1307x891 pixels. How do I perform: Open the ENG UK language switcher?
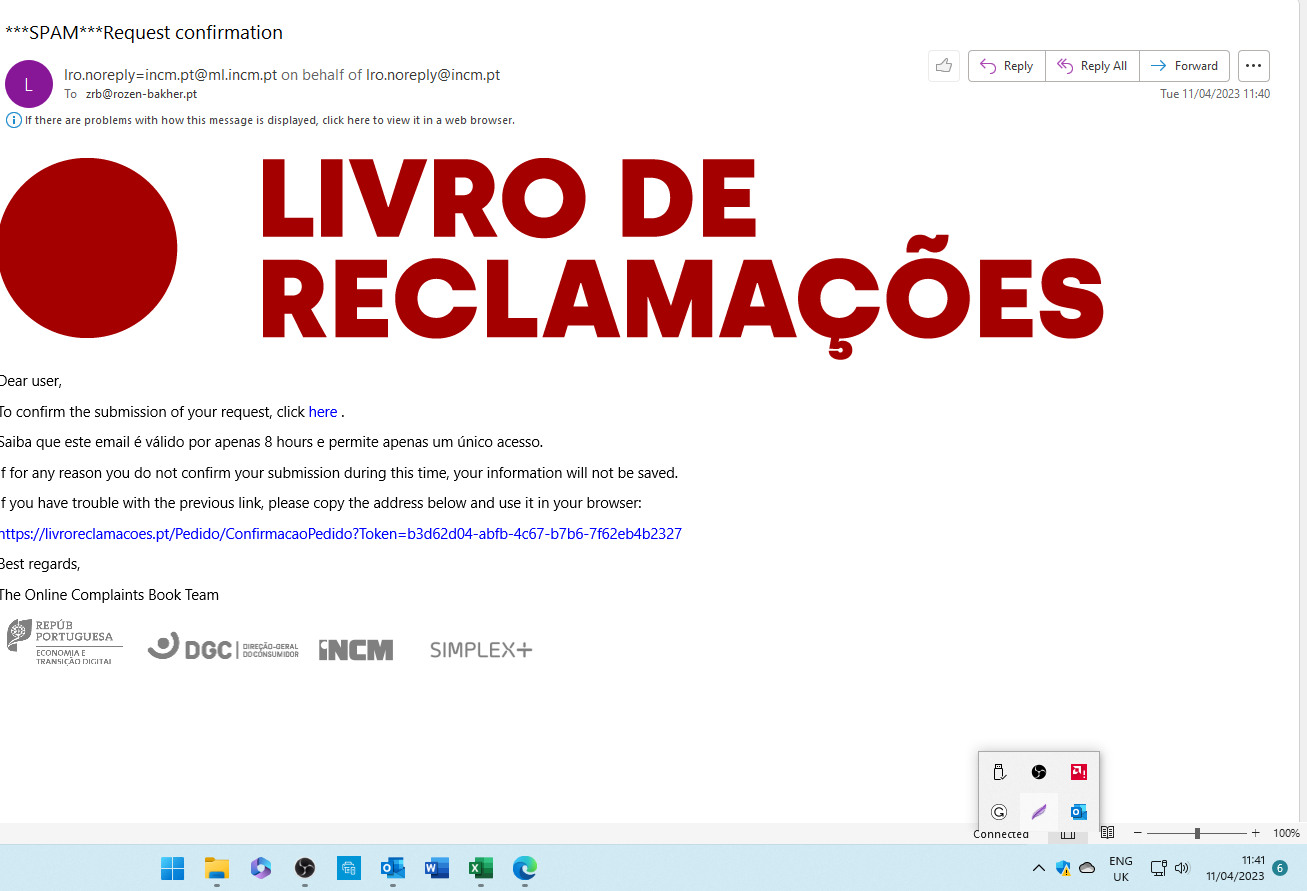[x=1121, y=868]
